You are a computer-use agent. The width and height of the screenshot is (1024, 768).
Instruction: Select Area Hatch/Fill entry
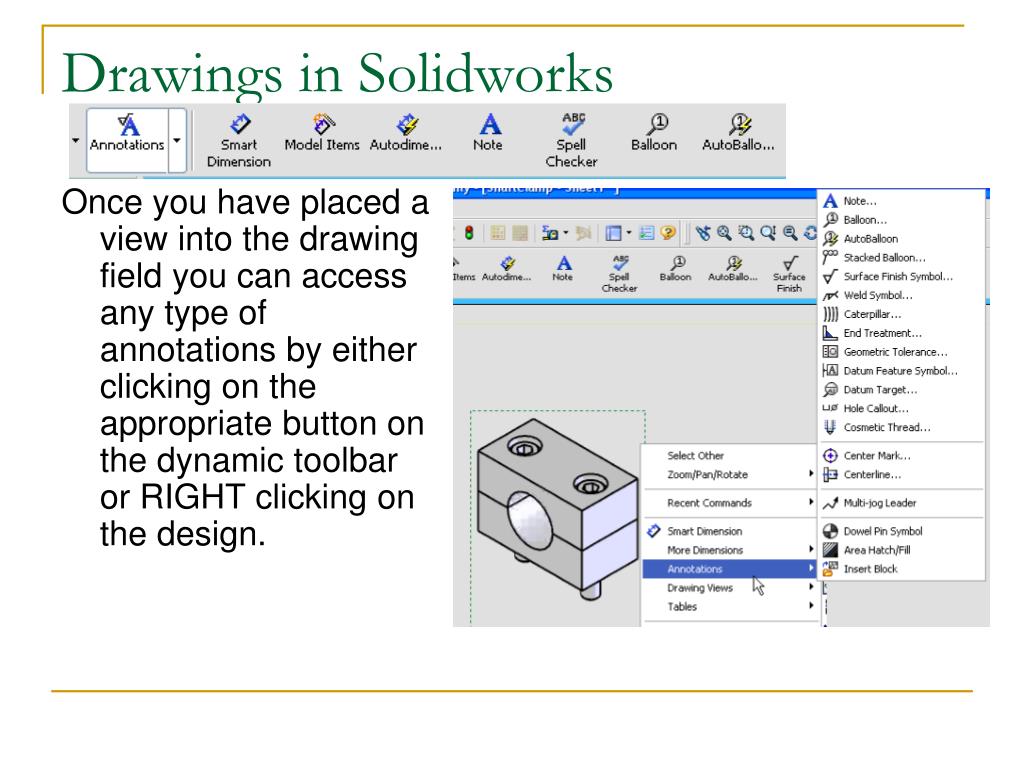coord(902,551)
